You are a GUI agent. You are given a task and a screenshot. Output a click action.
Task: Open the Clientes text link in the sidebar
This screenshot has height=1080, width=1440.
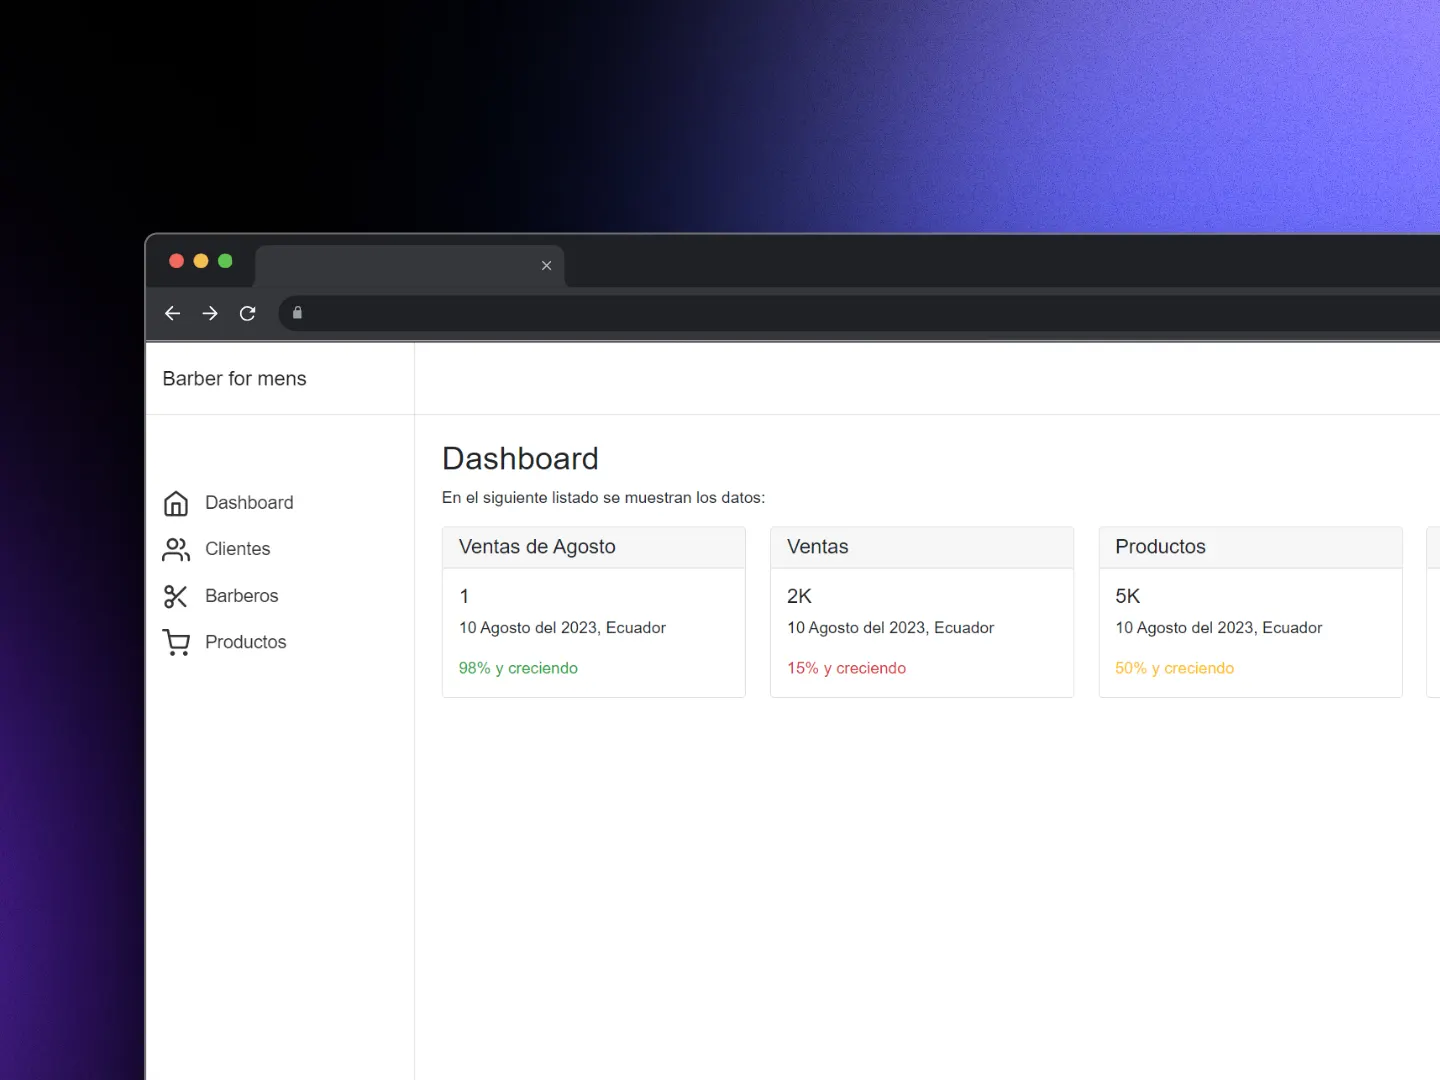pos(237,549)
